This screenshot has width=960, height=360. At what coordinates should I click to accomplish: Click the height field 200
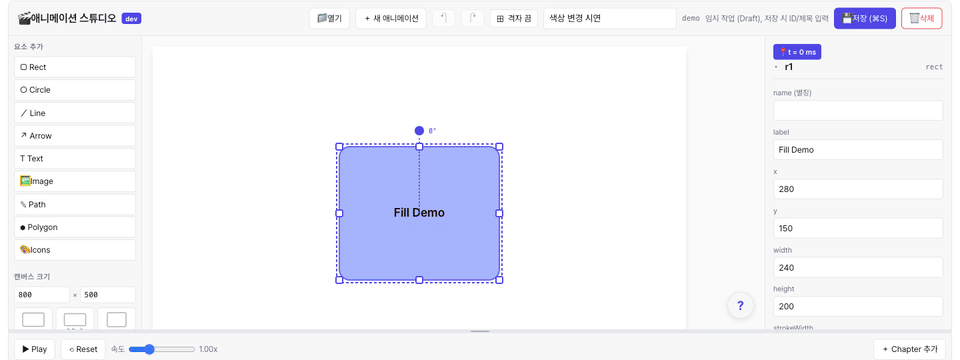[x=858, y=307]
